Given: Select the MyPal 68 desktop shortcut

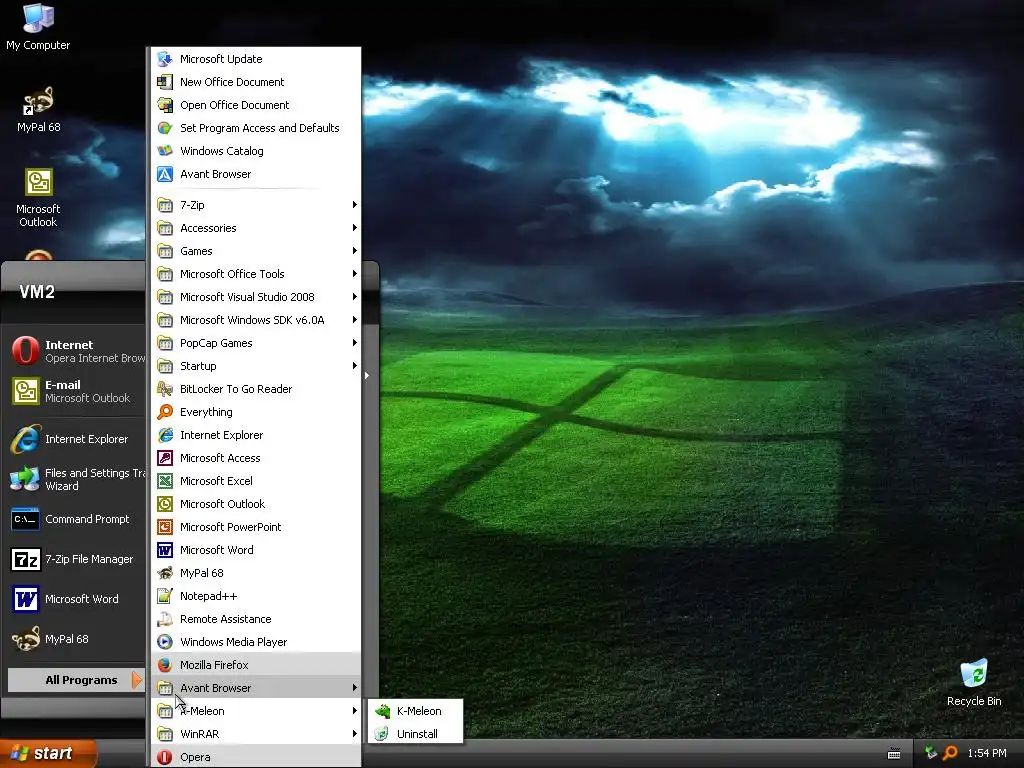Looking at the screenshot, I should pyautogui.click(x=39, y=110).
